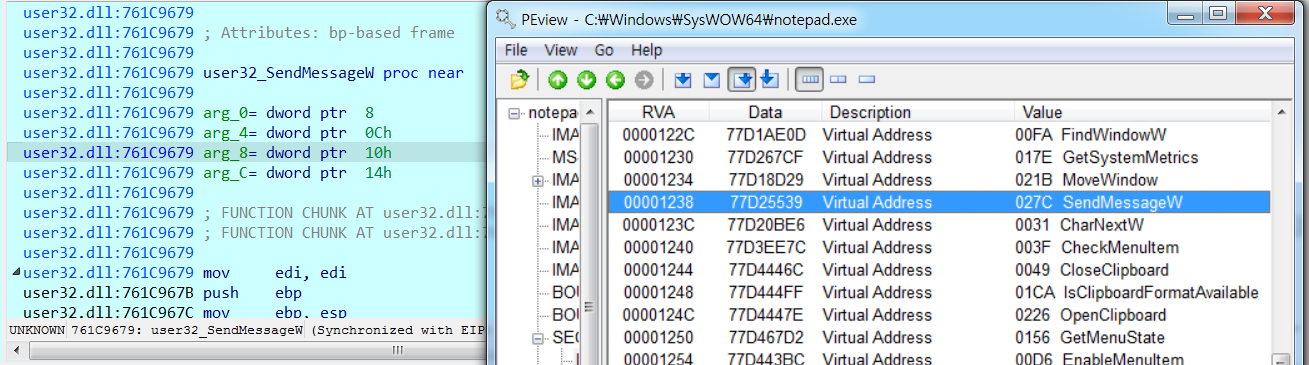Sort by the Data column header
This screenshot has width=1309, height=365.
coord(765,112)
